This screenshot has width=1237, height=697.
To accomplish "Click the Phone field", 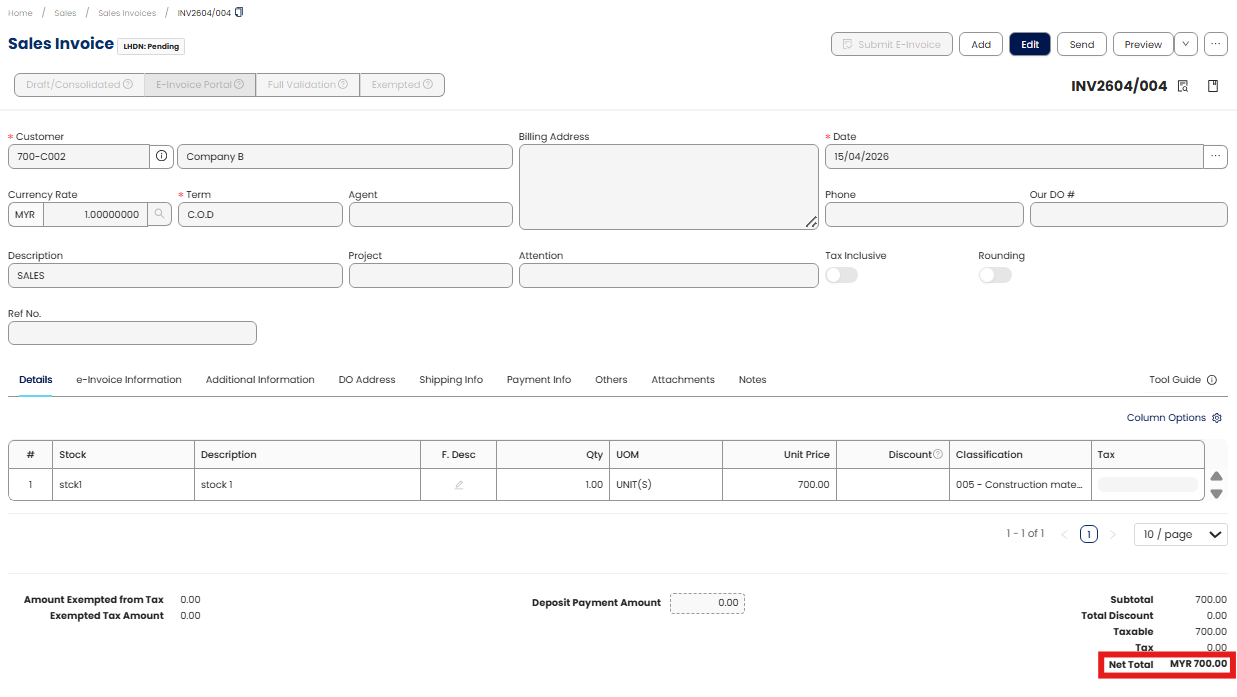I will (x=924, y=214).
